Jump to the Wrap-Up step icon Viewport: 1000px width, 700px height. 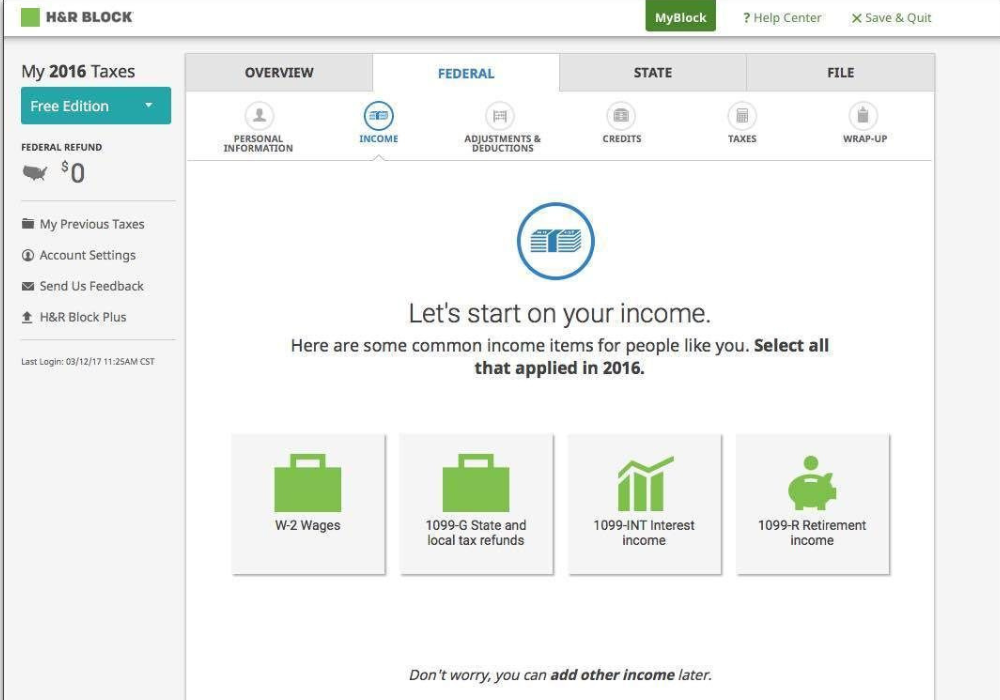tap(864, 116)
